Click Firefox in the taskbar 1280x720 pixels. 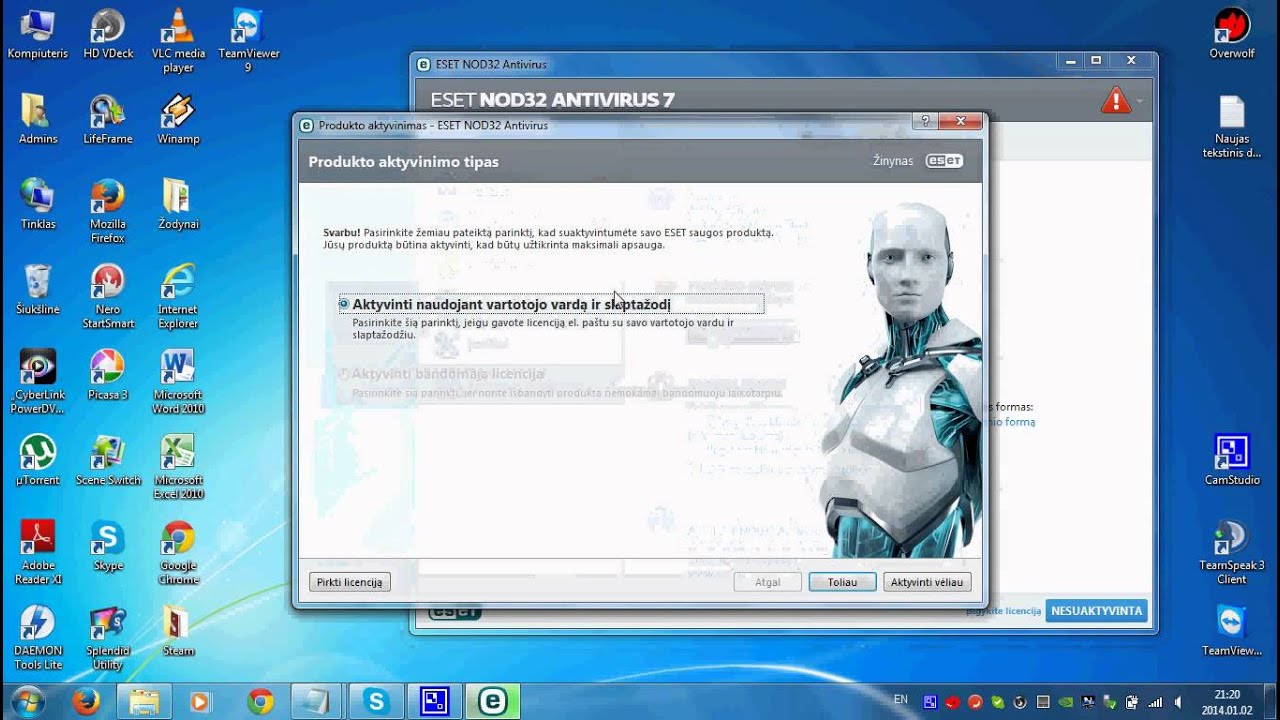pyautogui.click(x=87, y=701)
